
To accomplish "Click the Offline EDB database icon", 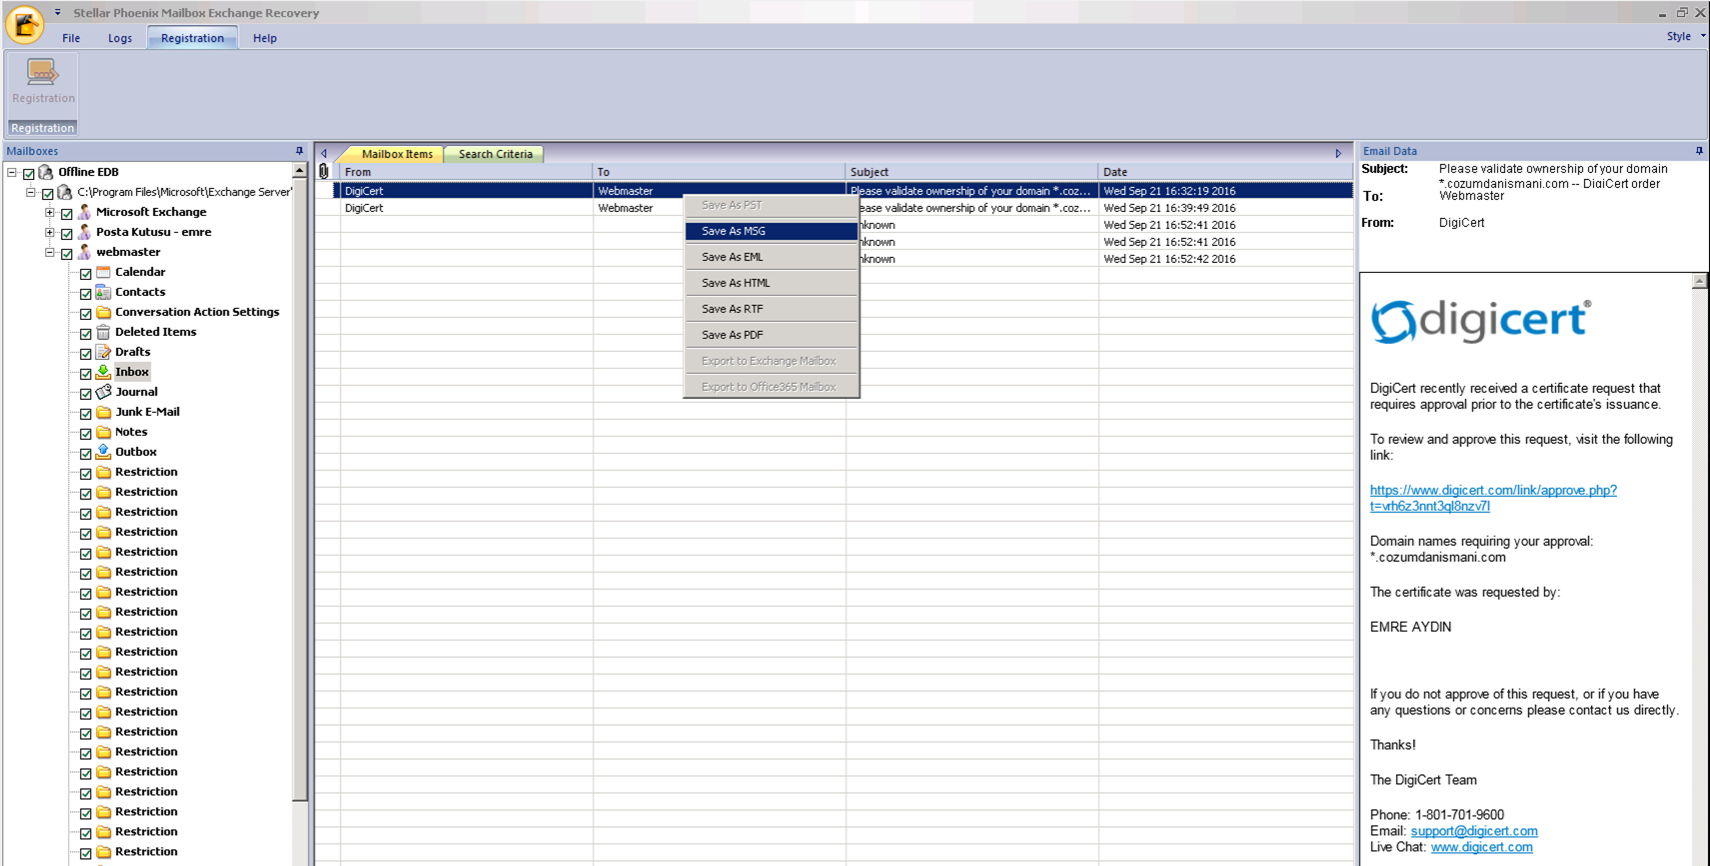I will click(x=46, y=172).
